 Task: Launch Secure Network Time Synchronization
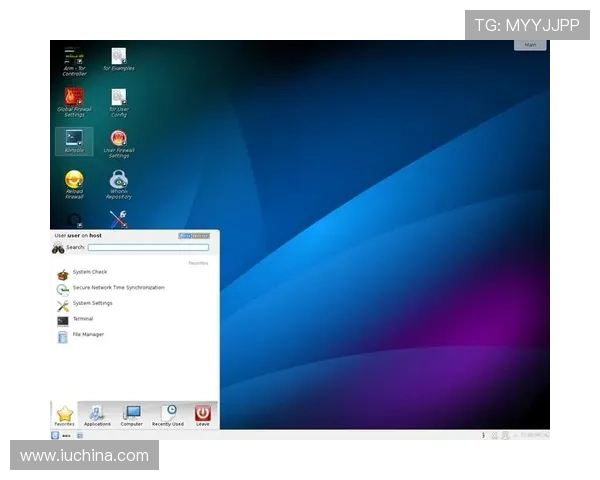[117, 288]
